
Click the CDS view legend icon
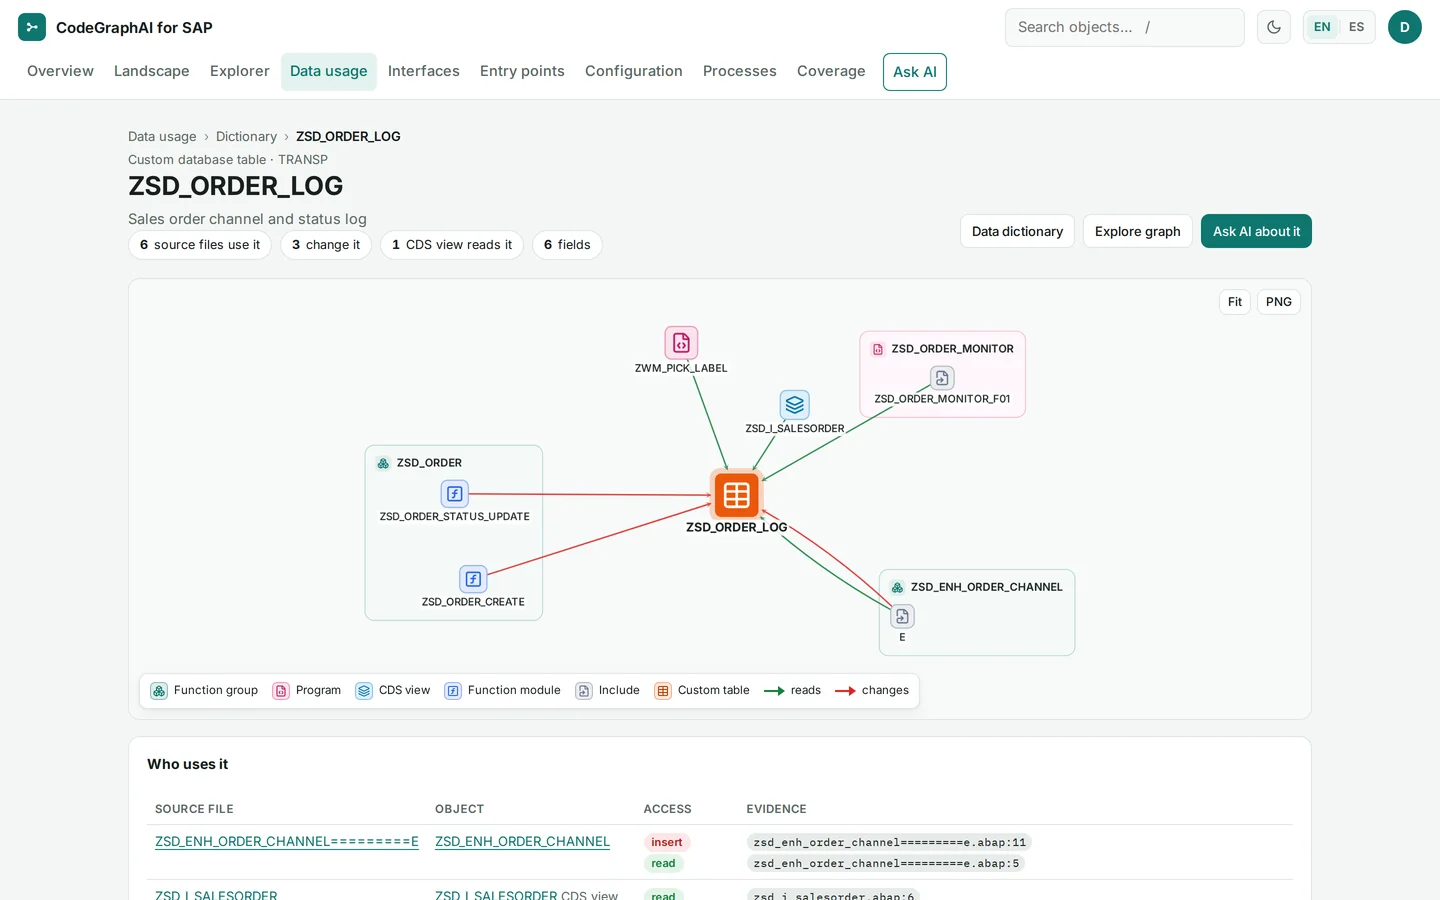click(364, 691)
